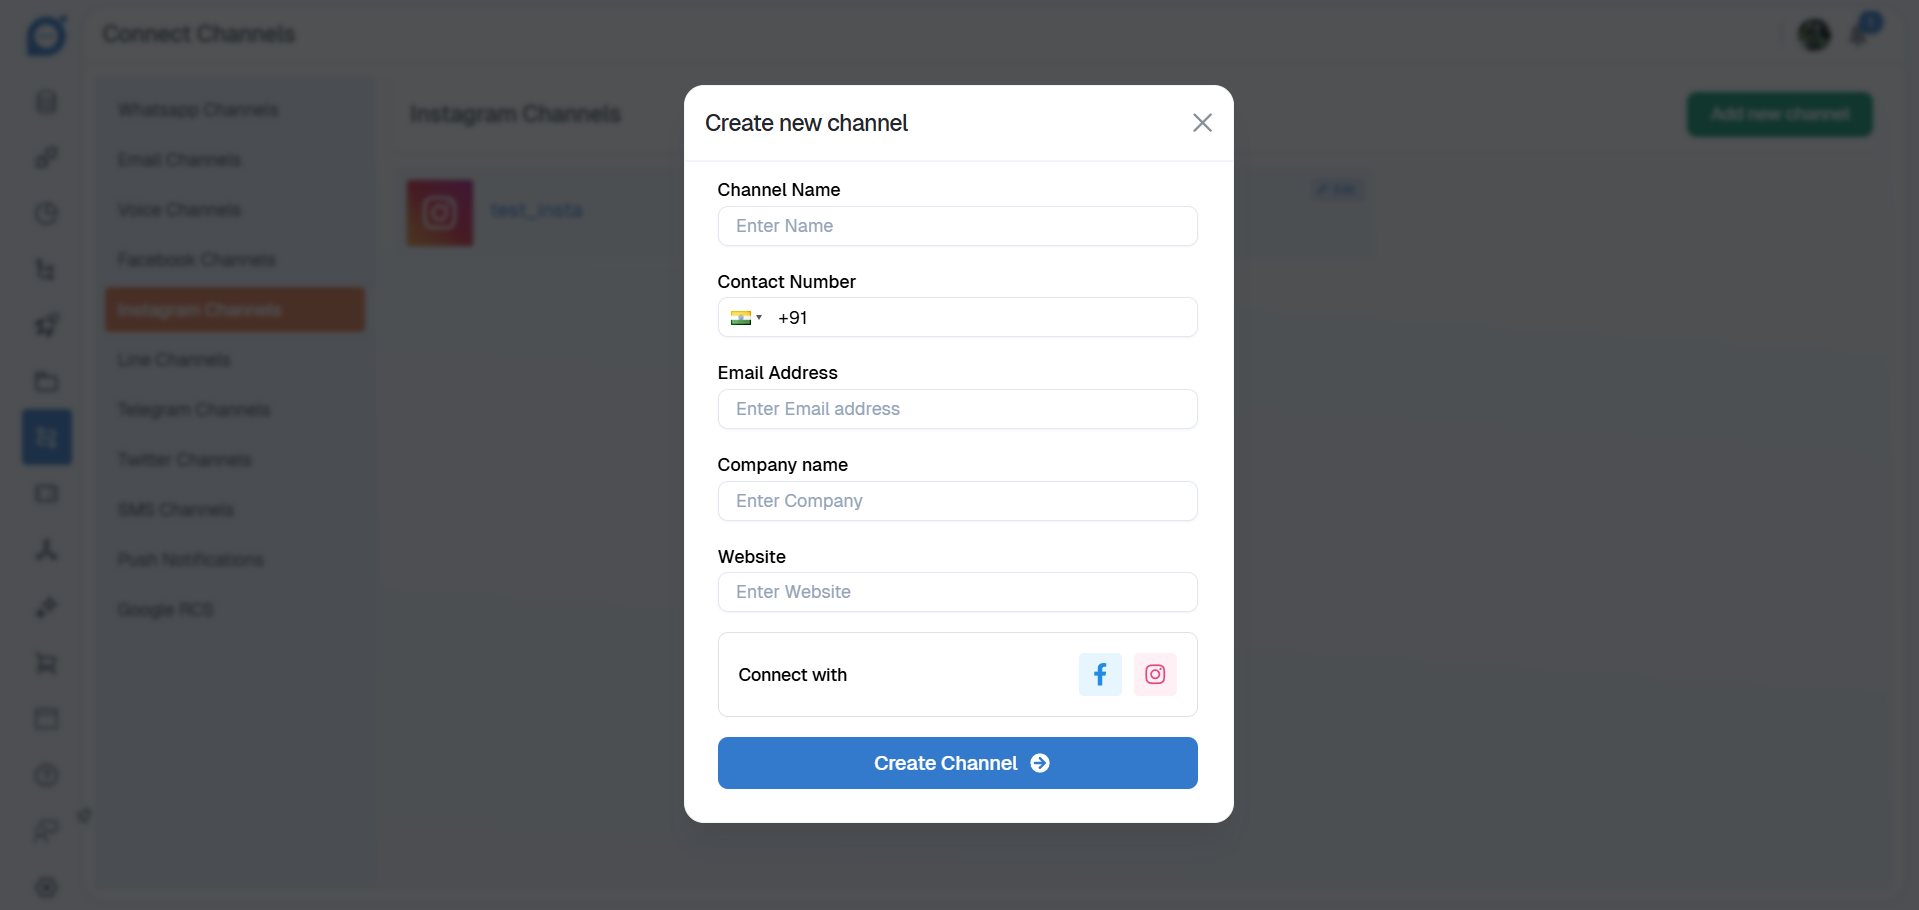Click the Add new channel green button
This screenshot has width=1919, height=910.
1780,114
